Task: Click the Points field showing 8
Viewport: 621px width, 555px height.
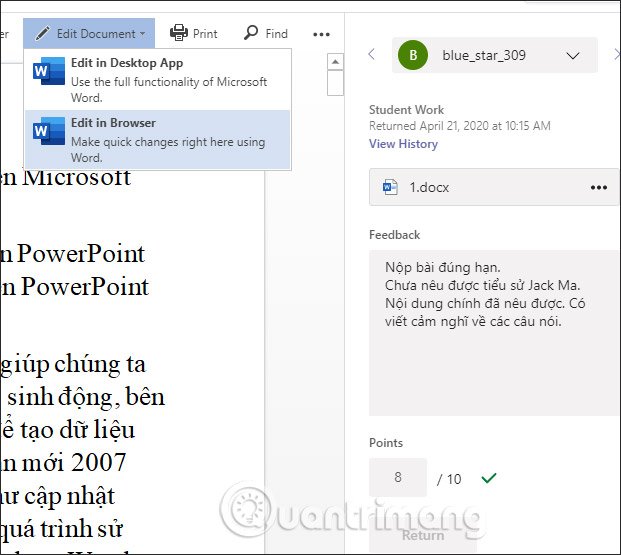Action: pyautogui.click(x=398, y=477)
